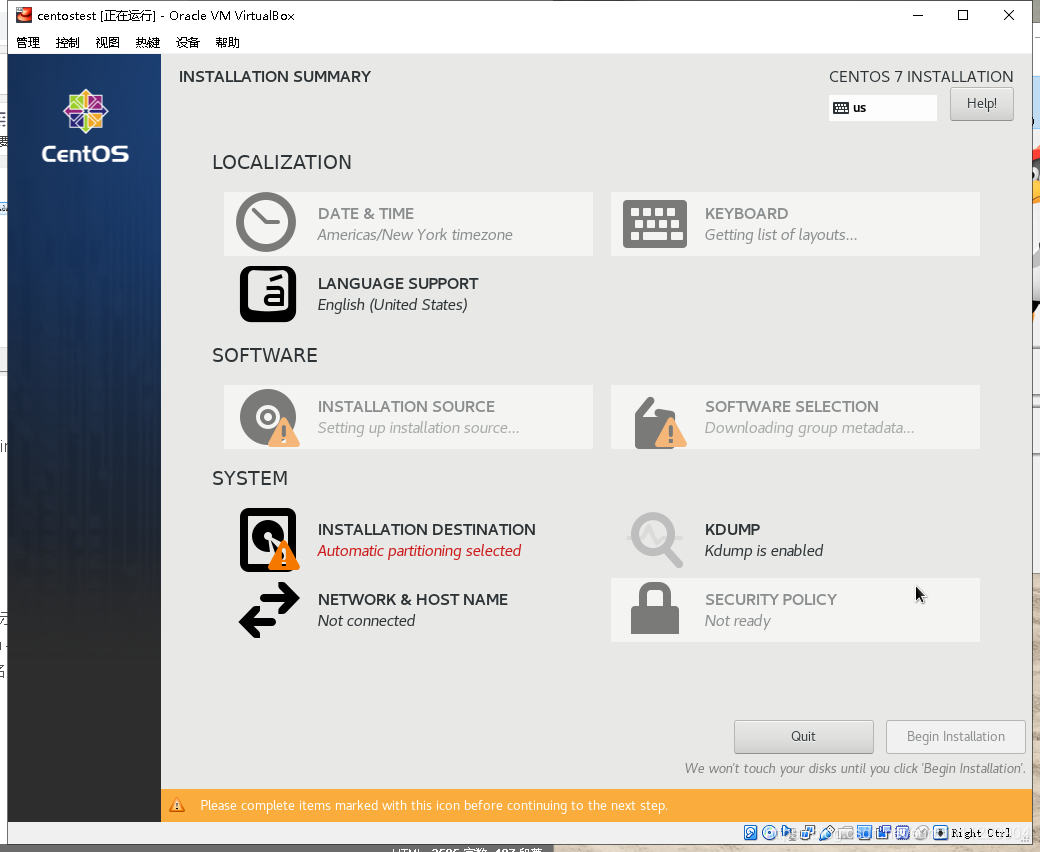The width and height of the screenshot is (1040, 852).
Task: Click 'English (United States)' text
Action: [x=393, y=305]
